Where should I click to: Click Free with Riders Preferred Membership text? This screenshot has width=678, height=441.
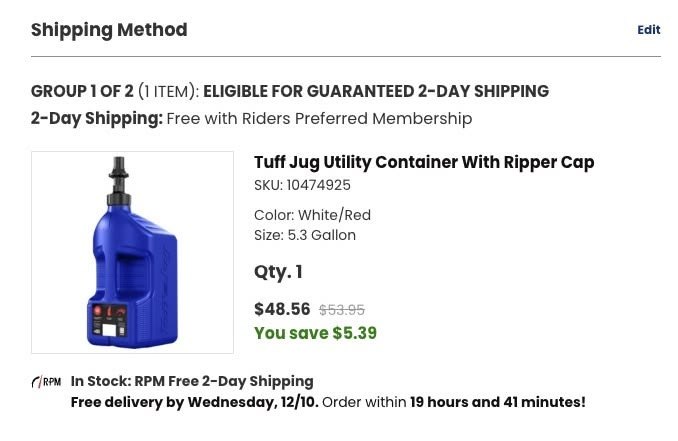tap(319, 118)
